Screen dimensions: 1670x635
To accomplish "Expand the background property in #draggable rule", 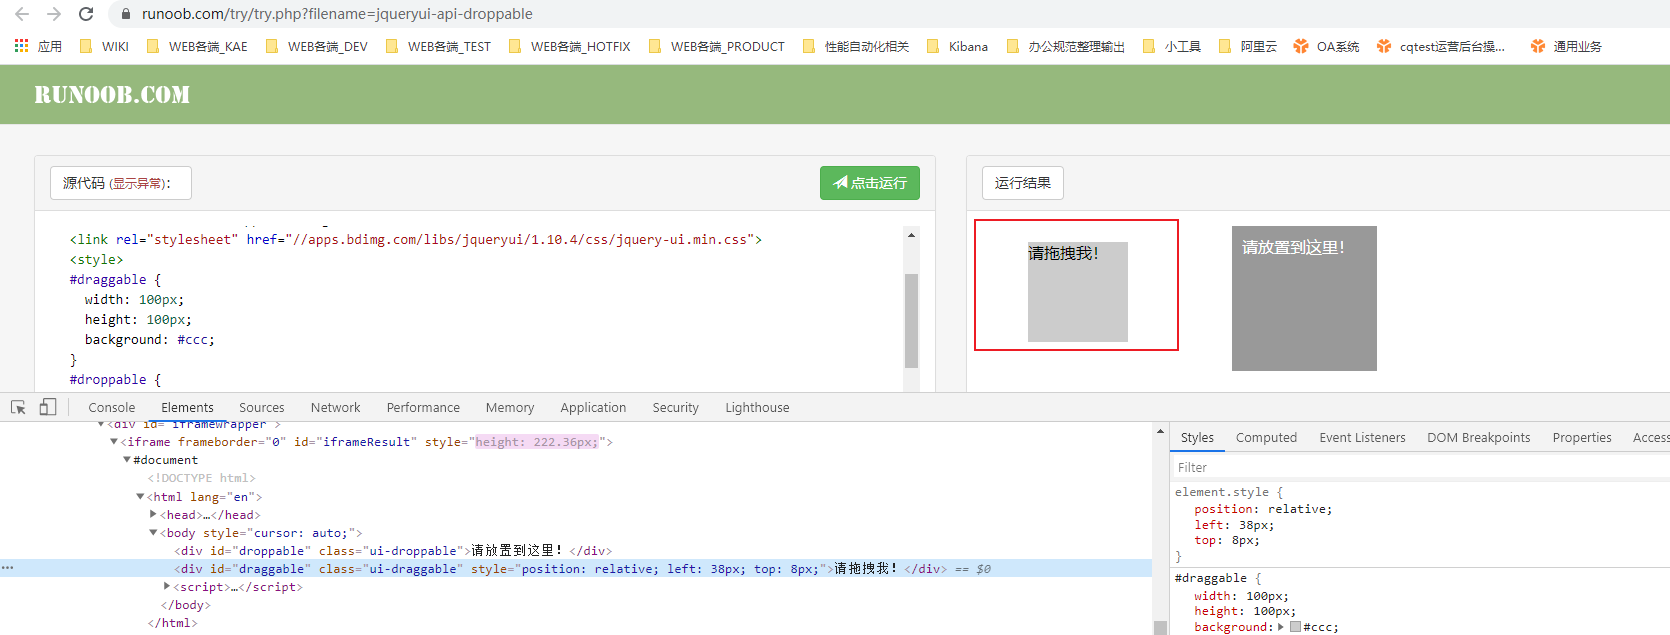I will click(1281, 627).
